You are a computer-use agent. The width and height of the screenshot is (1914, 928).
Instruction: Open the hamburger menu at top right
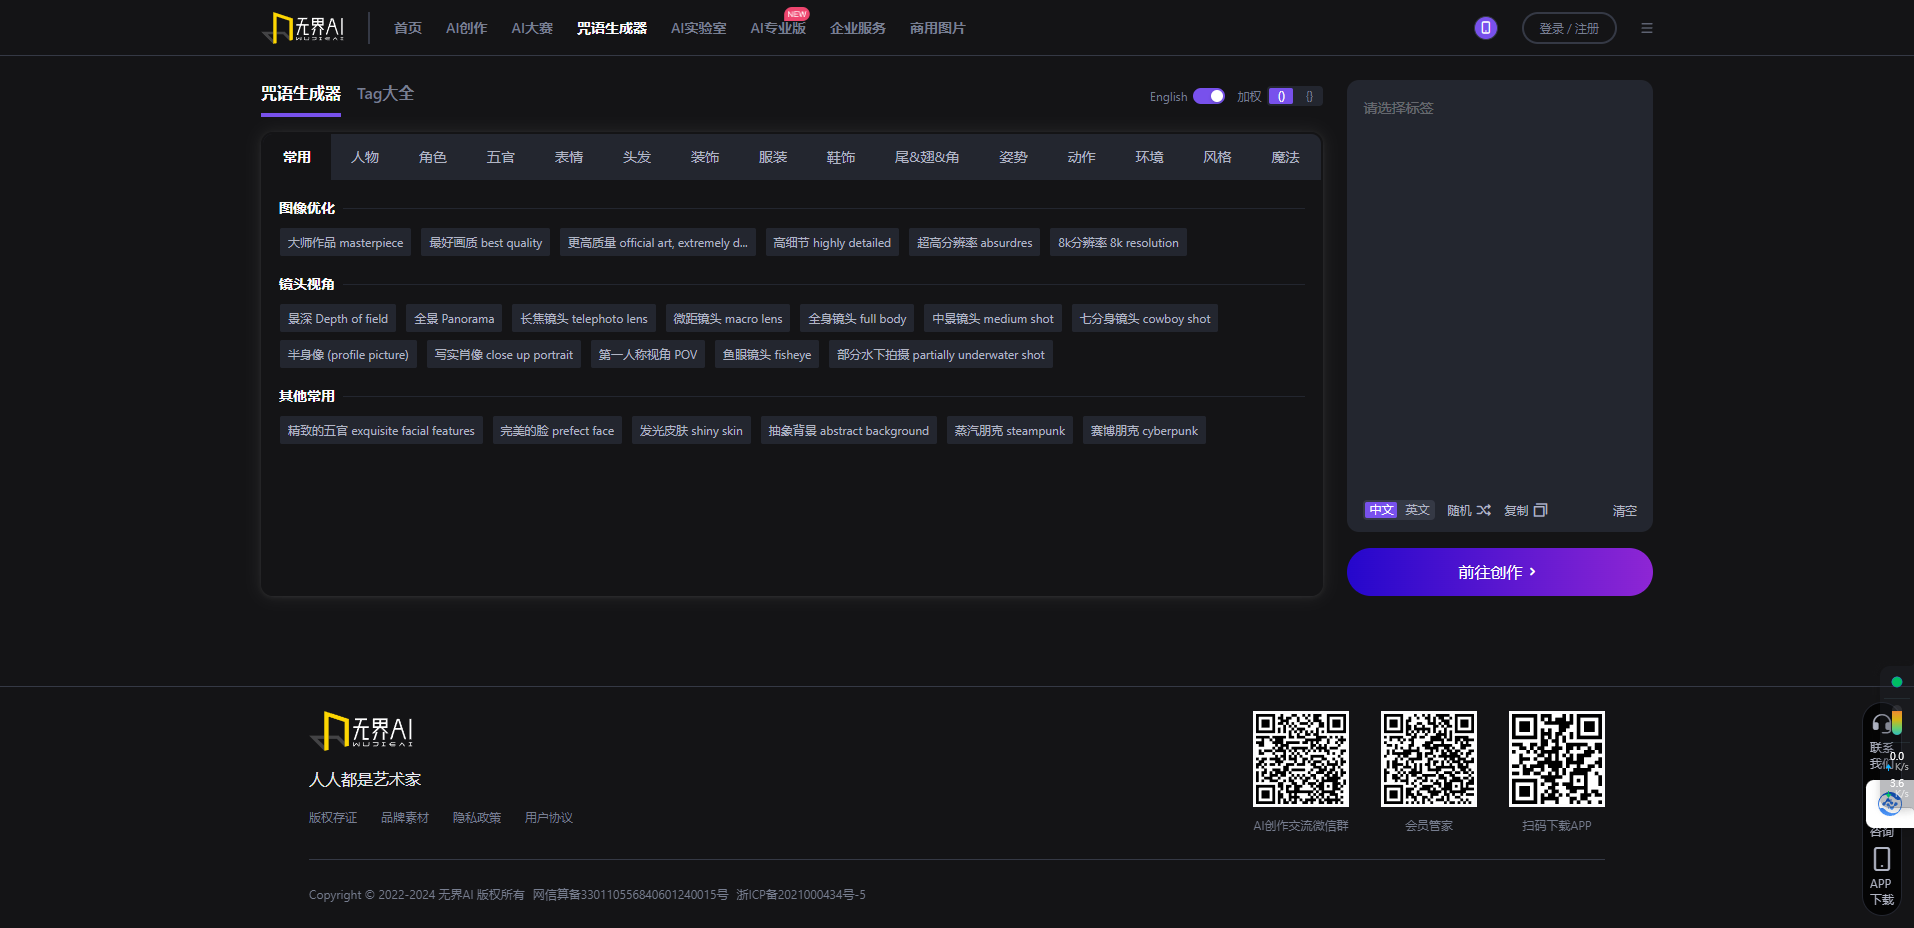[x=1647, y=27]
